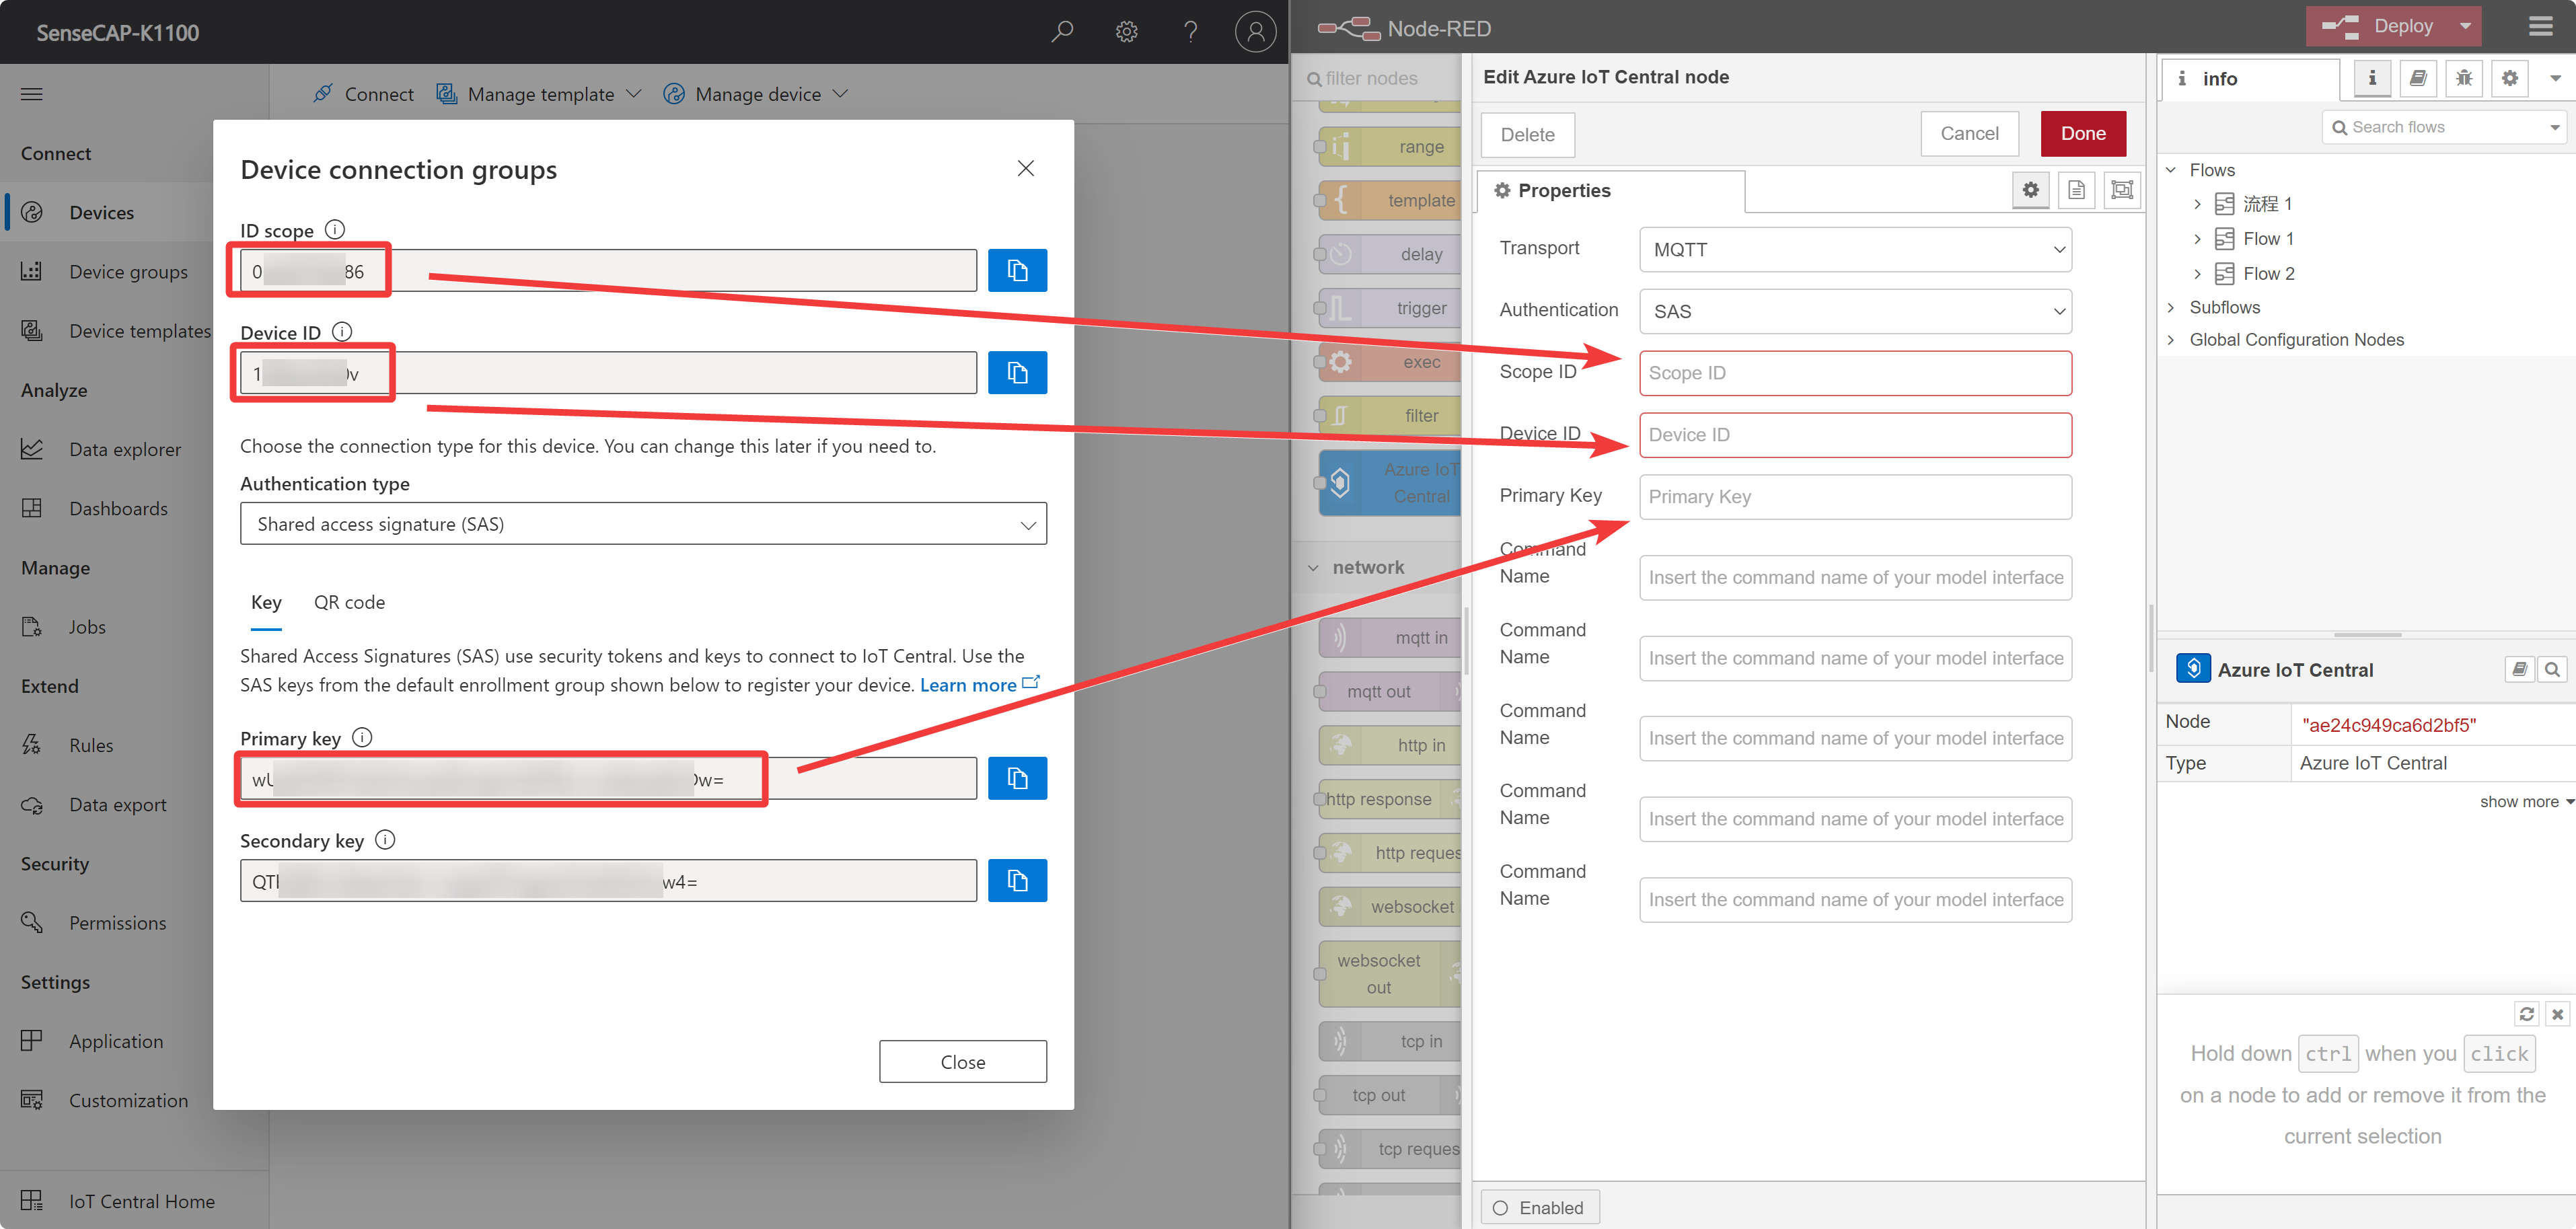Select the mqtt in palette node
Viewport: 2576px width, 1229px height.
1390,637
